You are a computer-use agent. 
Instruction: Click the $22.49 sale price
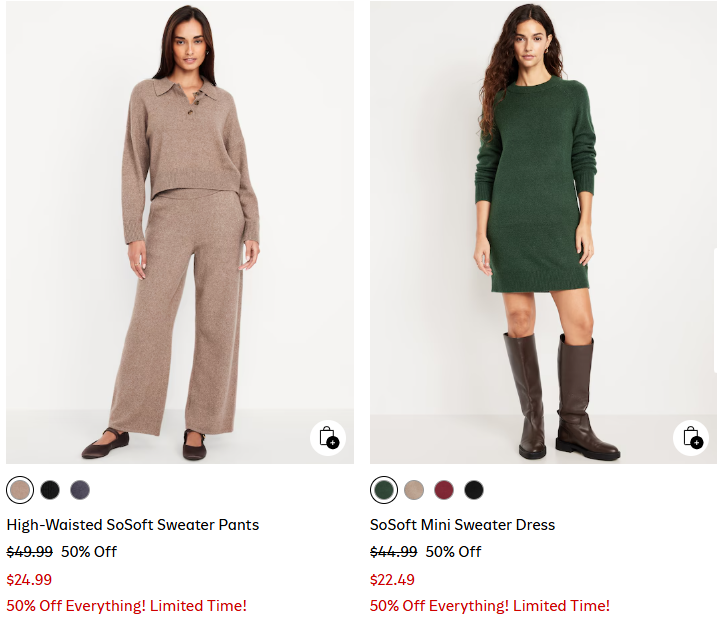(392, 580)
